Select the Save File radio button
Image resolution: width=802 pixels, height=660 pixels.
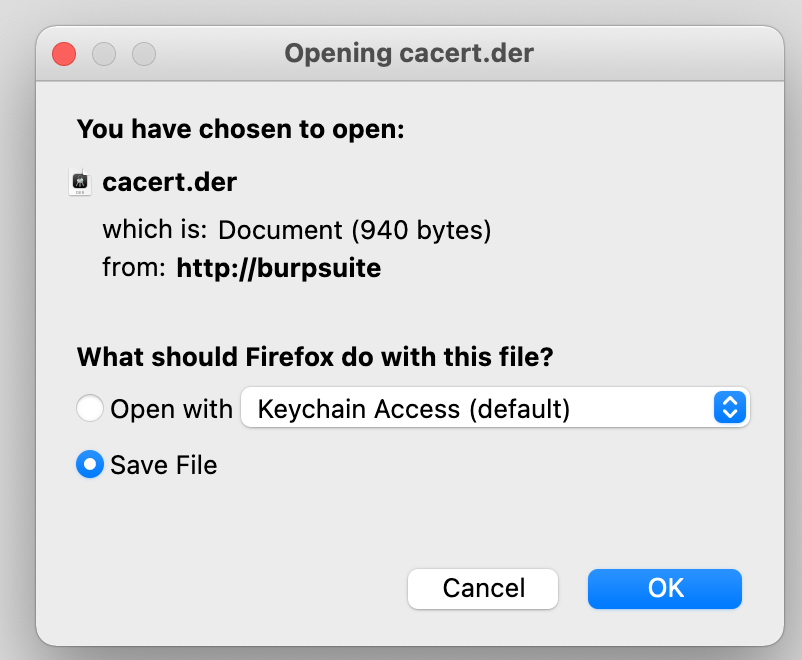90,465
